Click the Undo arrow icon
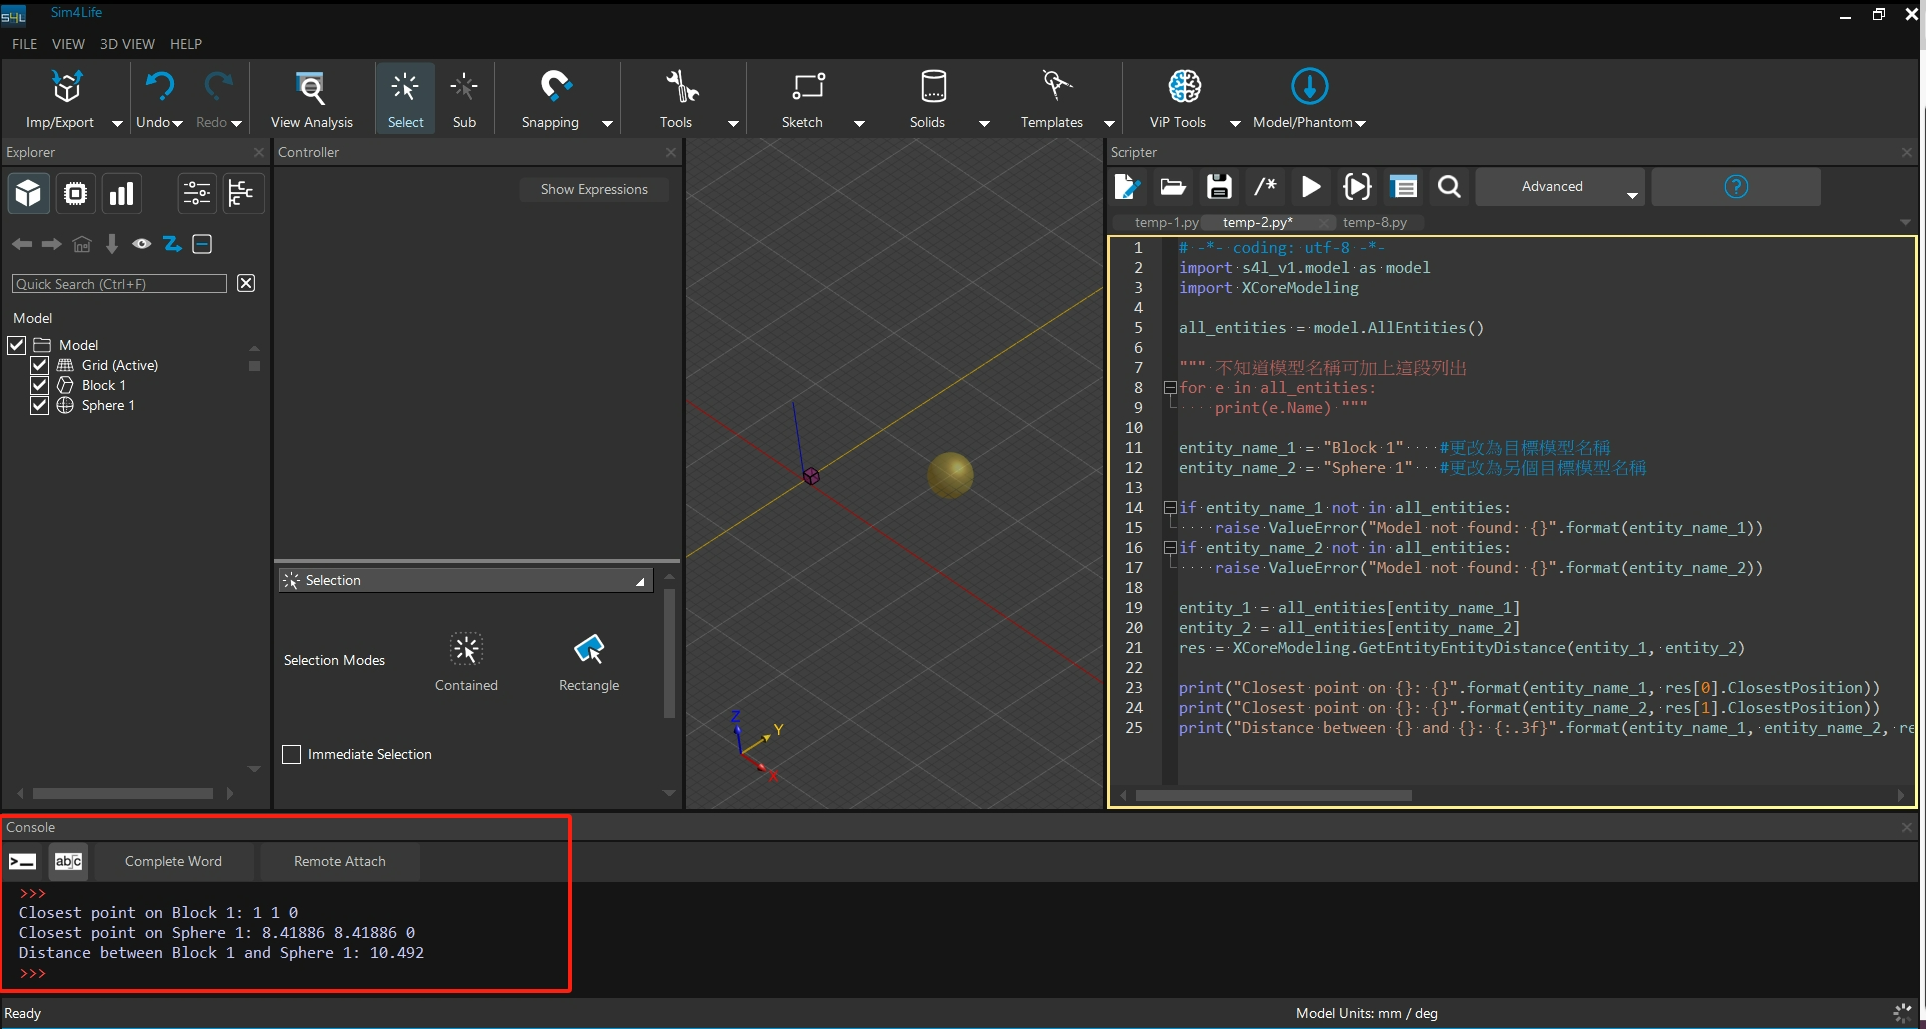Image resolution: width=1926 pixels, height=1029 pixels. (159, 87)
